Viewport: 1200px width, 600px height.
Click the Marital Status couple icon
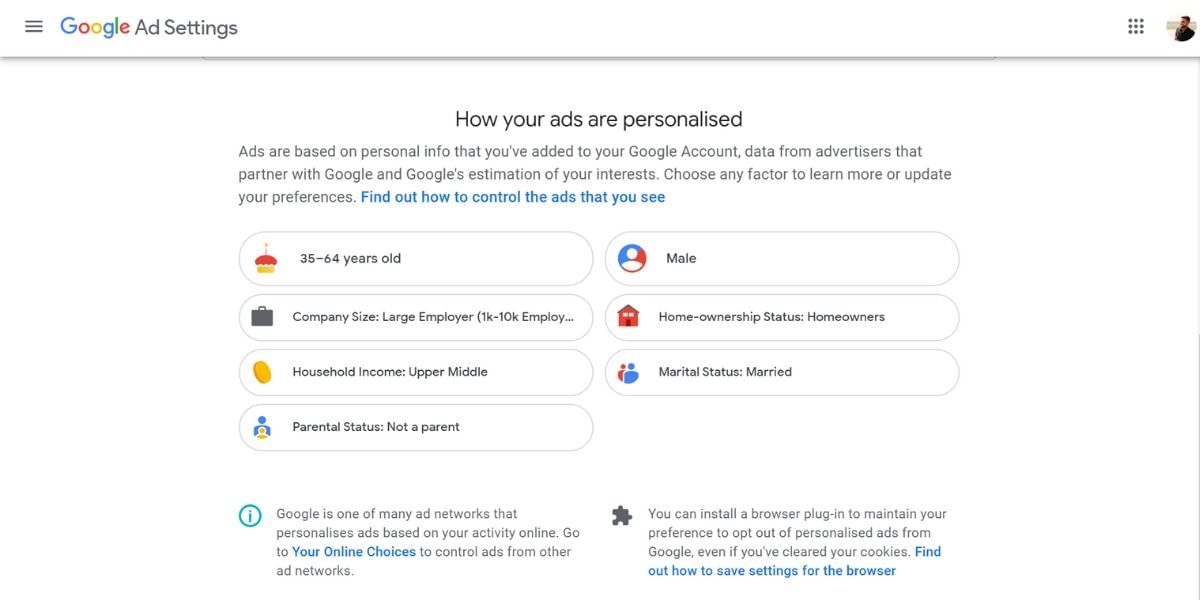point(631,371)
